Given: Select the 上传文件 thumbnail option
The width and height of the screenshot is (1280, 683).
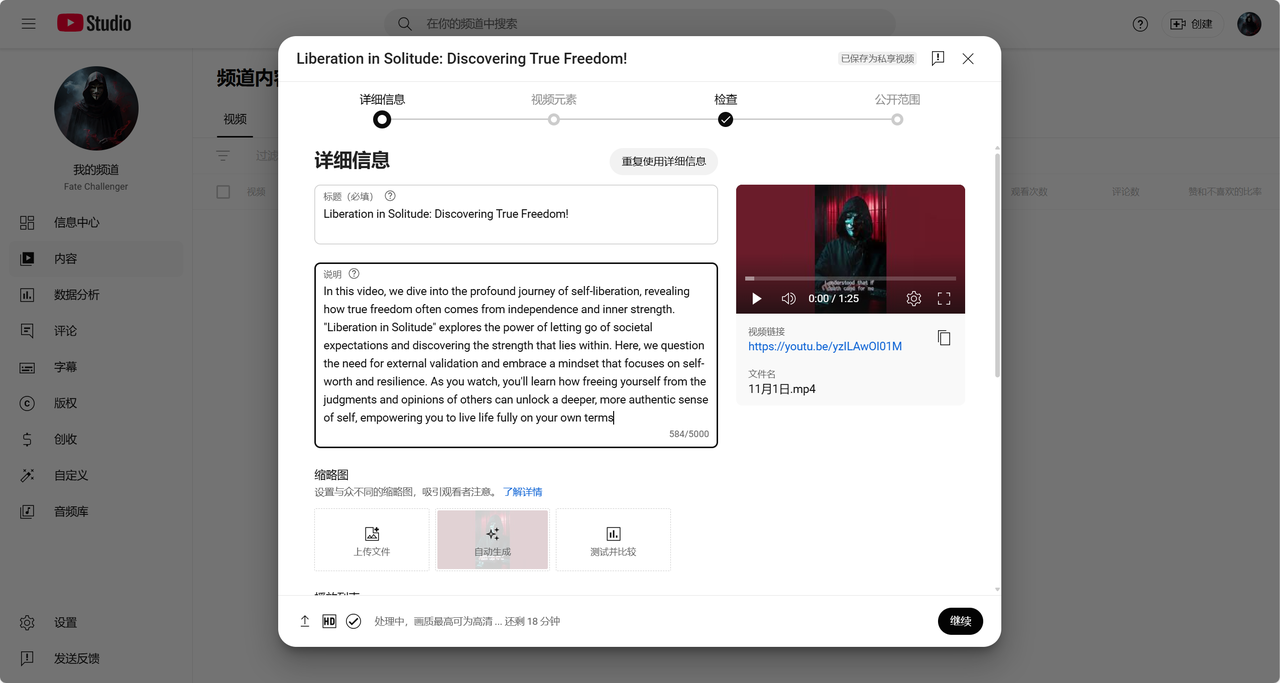Looking at the screenshot, I should [372, 540].
